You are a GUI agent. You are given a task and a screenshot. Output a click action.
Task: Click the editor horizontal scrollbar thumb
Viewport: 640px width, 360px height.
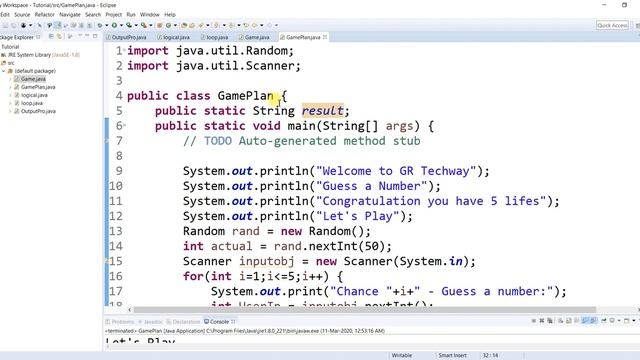[364, 310]
